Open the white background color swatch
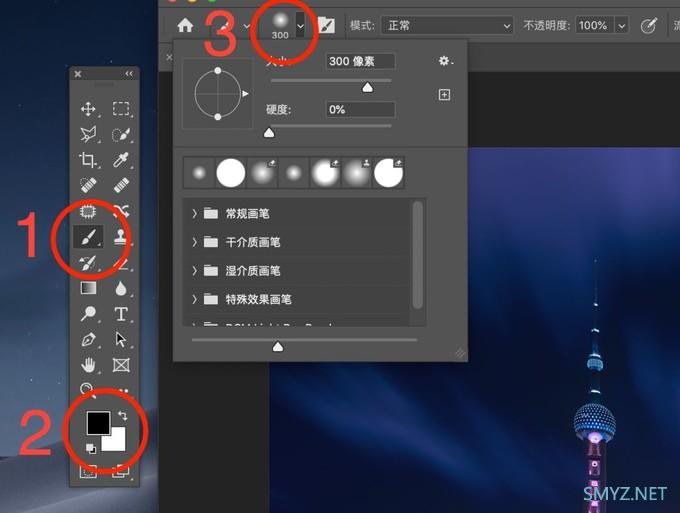This screenshot has width=680, height=513. pyautogui.click(x=117, y=442)
